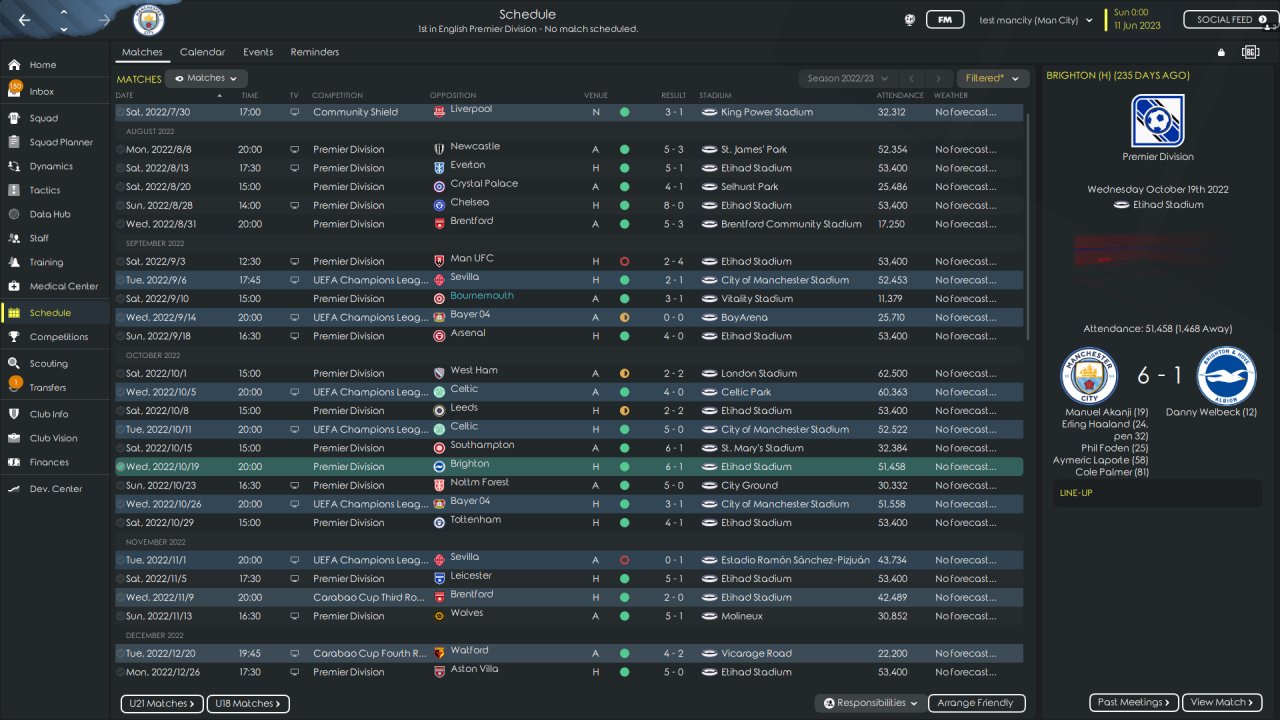Screen dimensions: 1280x720
Task: Open the U21 Matches button
Action: (162, 703)
